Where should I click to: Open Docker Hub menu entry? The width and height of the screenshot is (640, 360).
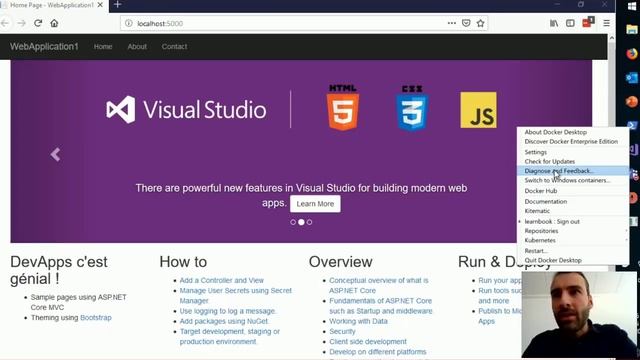(573, 191)
